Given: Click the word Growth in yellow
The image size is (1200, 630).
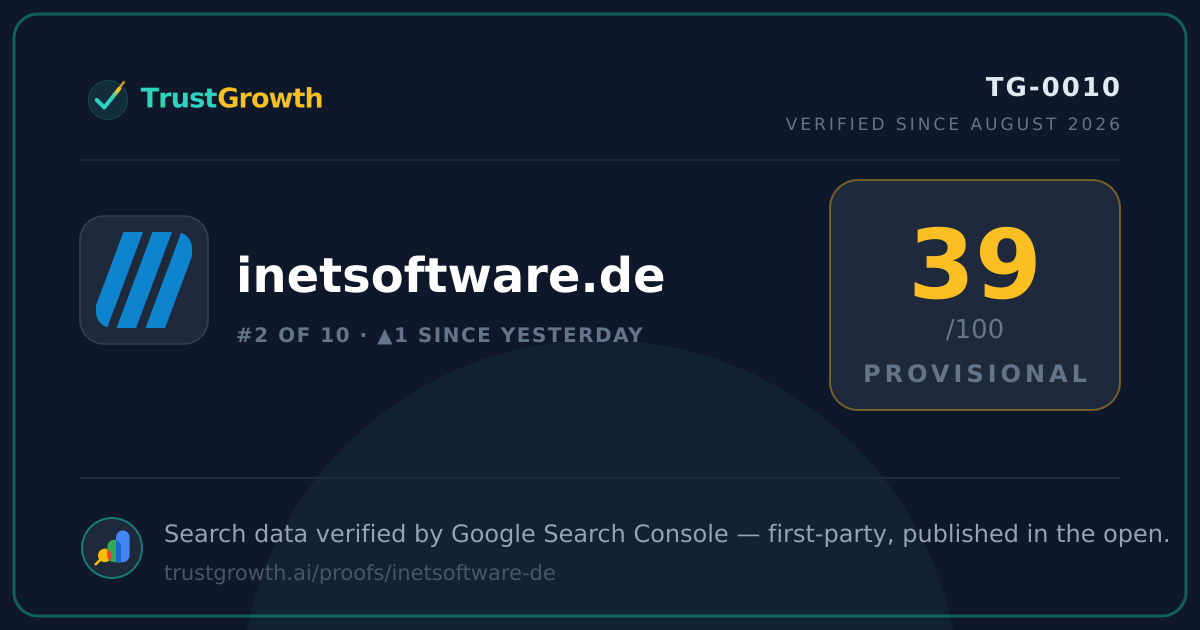Looking at the screenshot, I should click(270, 99).
